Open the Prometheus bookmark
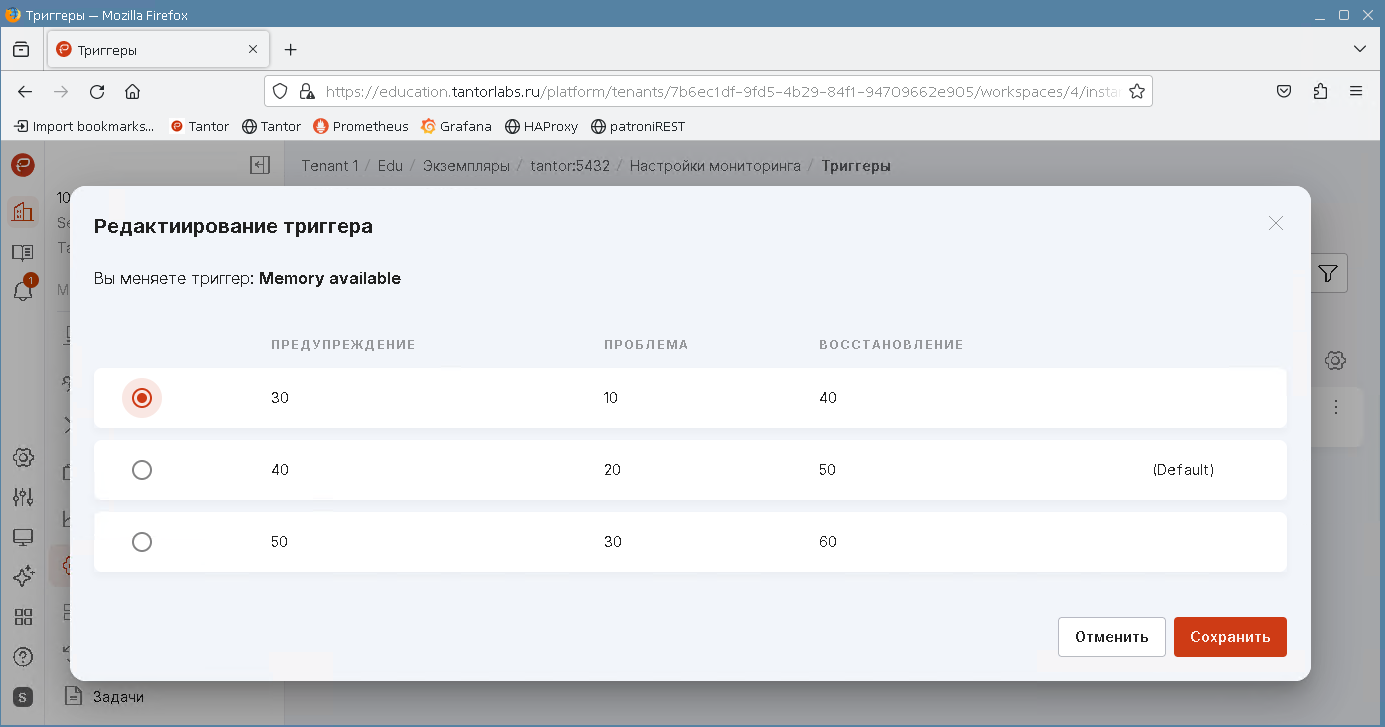This screenshot has width=1385, height=727. 361,126
